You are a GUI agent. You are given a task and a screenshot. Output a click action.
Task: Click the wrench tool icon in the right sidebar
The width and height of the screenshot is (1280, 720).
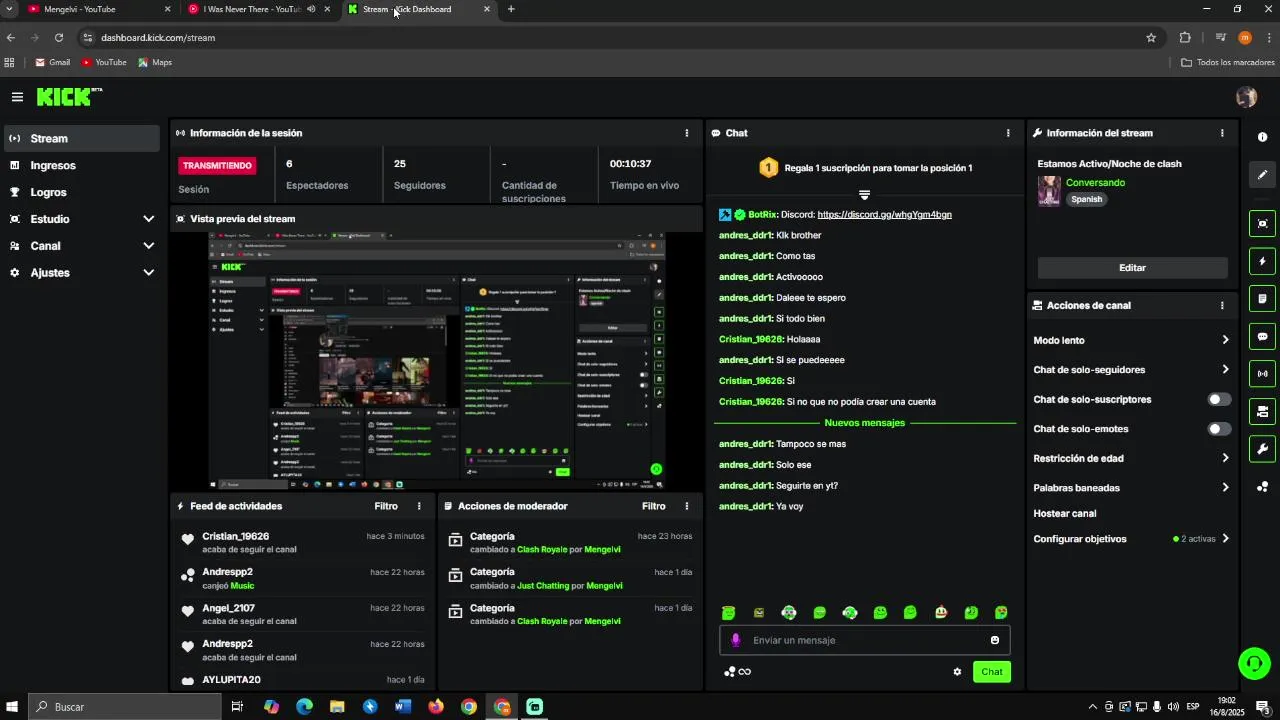coord(1262,449)
